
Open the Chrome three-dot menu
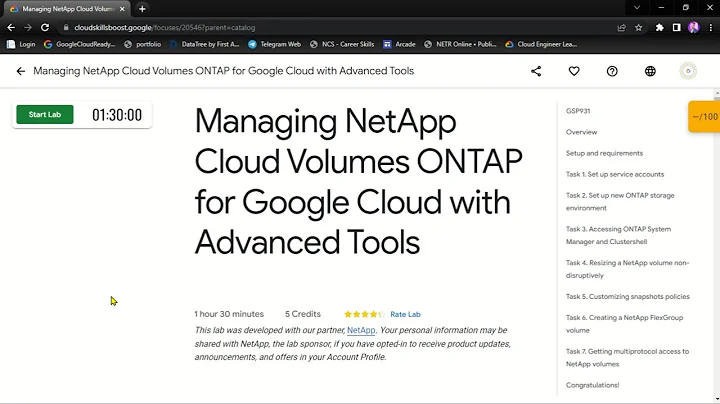(711, 28)
